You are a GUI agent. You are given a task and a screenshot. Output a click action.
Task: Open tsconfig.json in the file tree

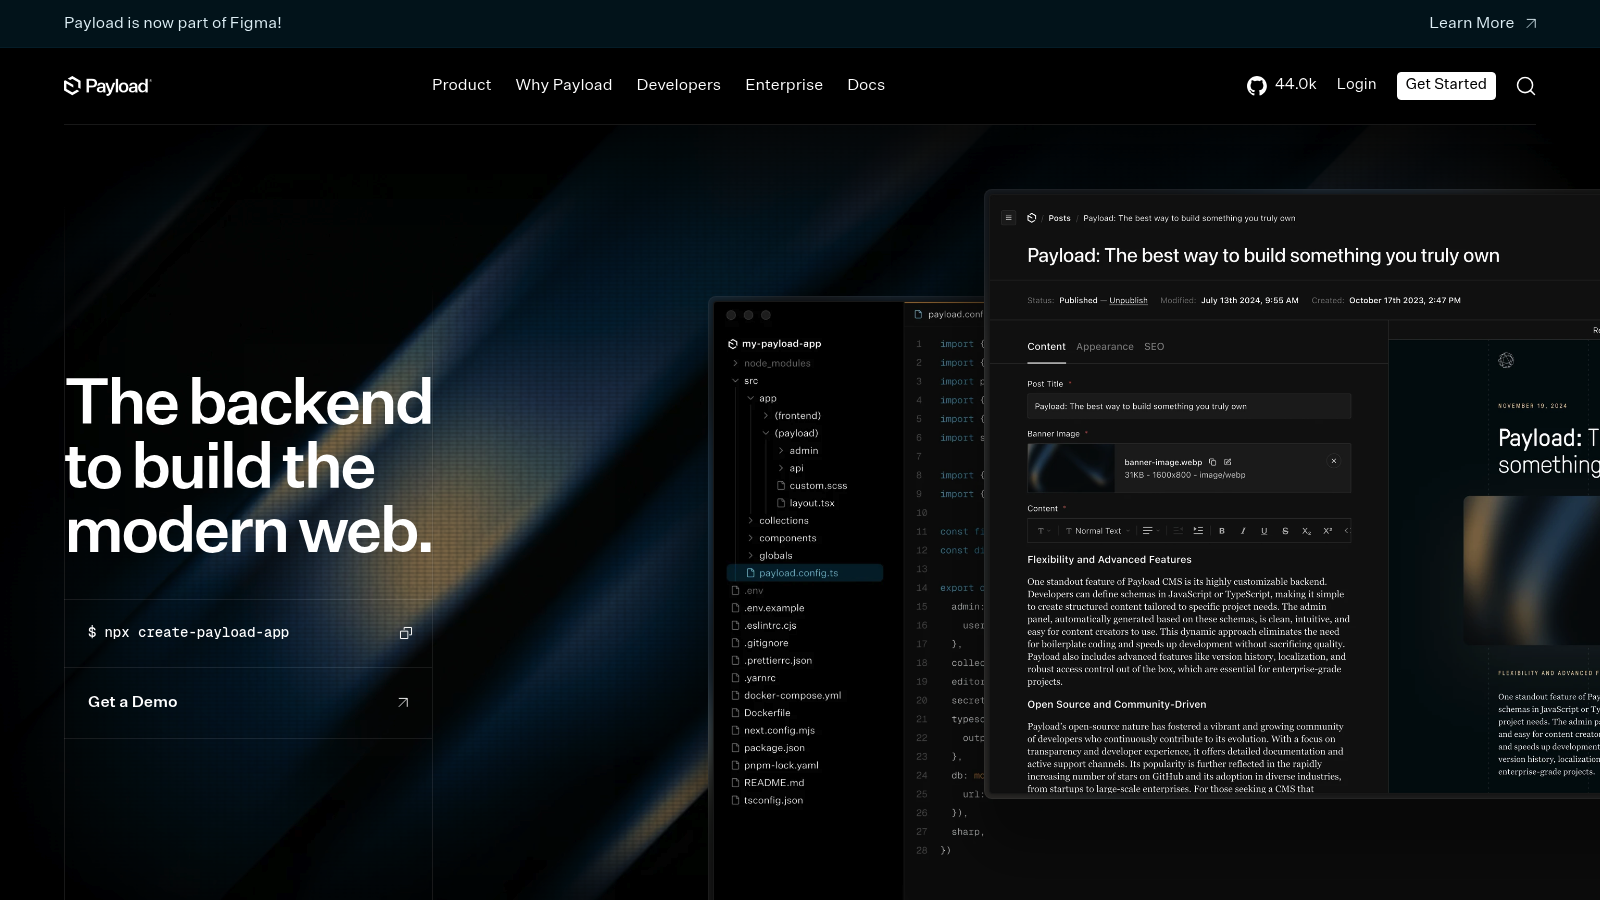[x=767, y=801]
